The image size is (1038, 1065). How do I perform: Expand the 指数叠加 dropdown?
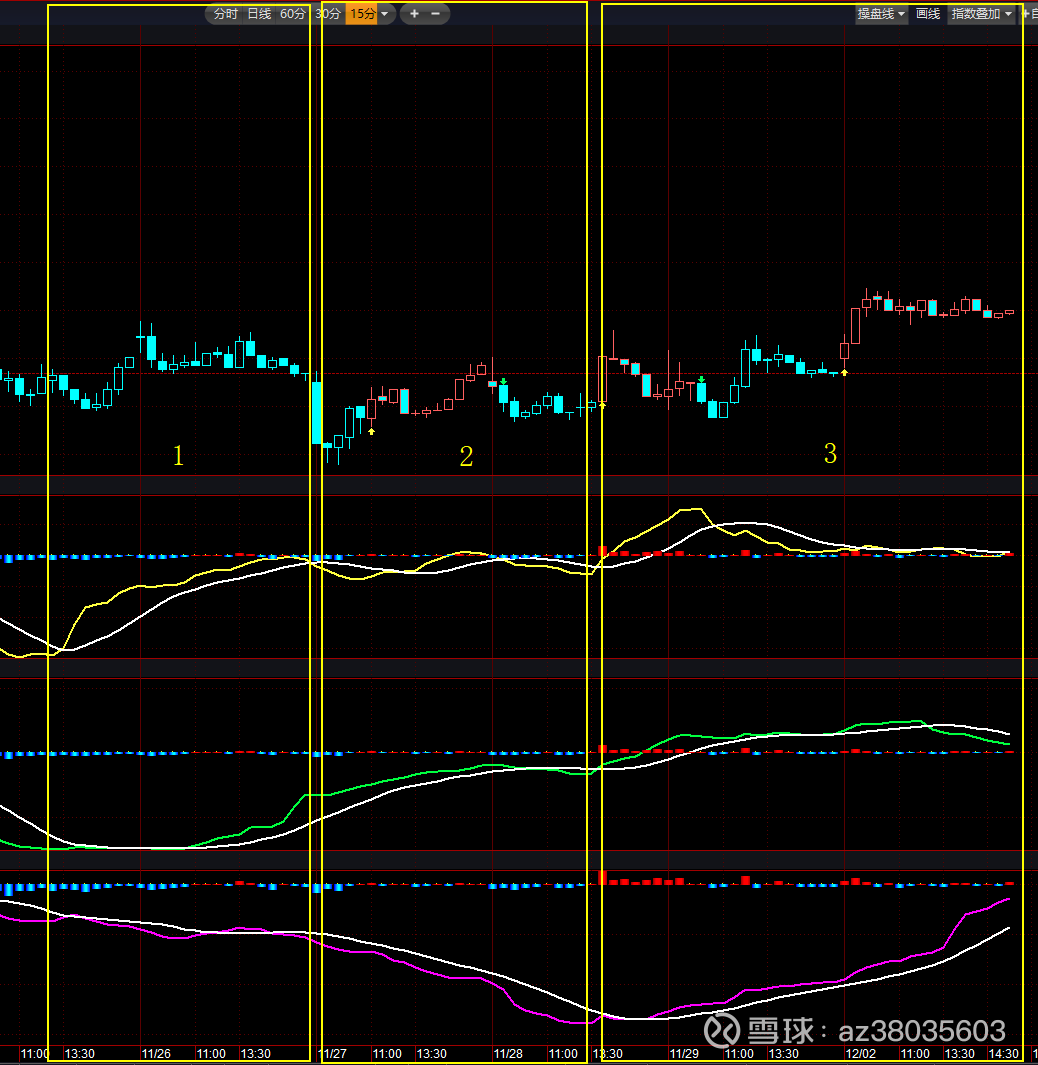click(981, 14)
